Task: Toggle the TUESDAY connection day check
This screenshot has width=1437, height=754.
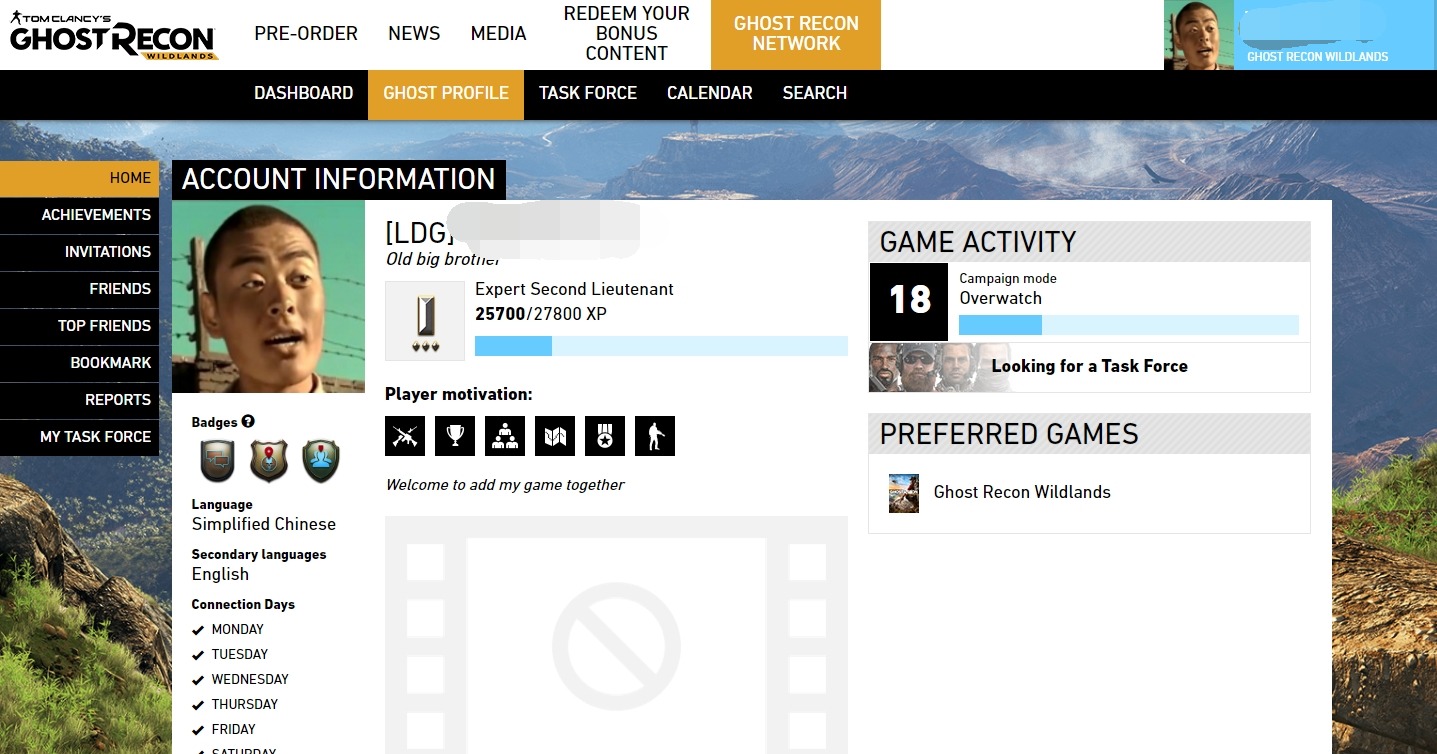Action: [198, 655]
